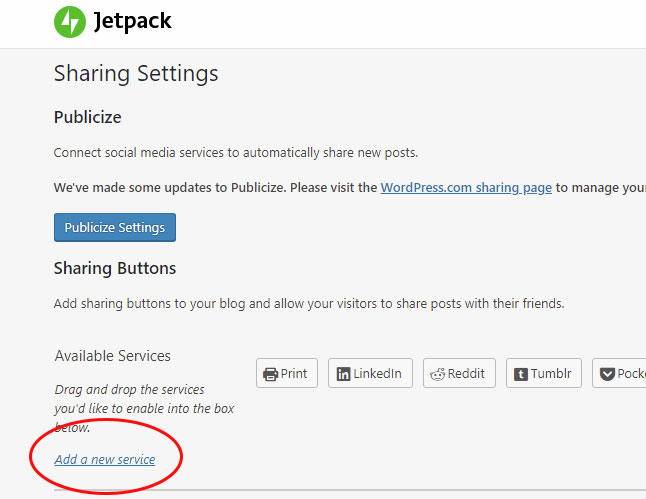Image resolution: width=646 pixels, height=499 pixels.
Task: Click the LinkedIn 'in' logo icon
Action: [x=343, y=374]
